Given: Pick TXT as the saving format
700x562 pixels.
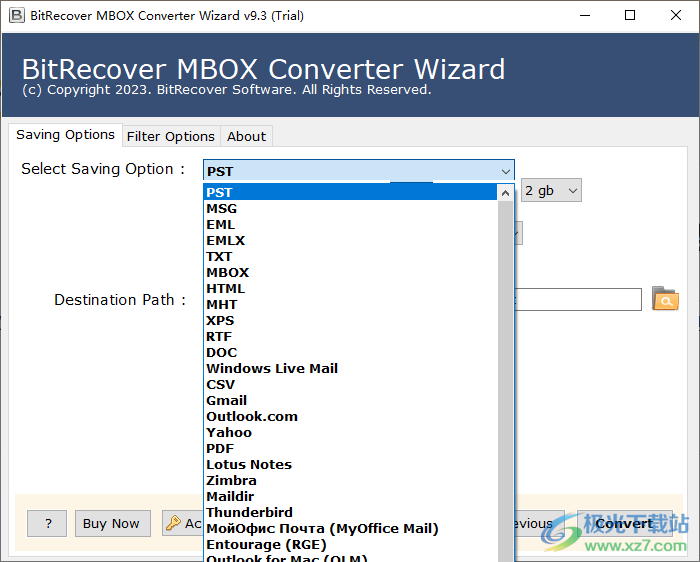Looking at the screenshot, I should [x=350, y=257].
